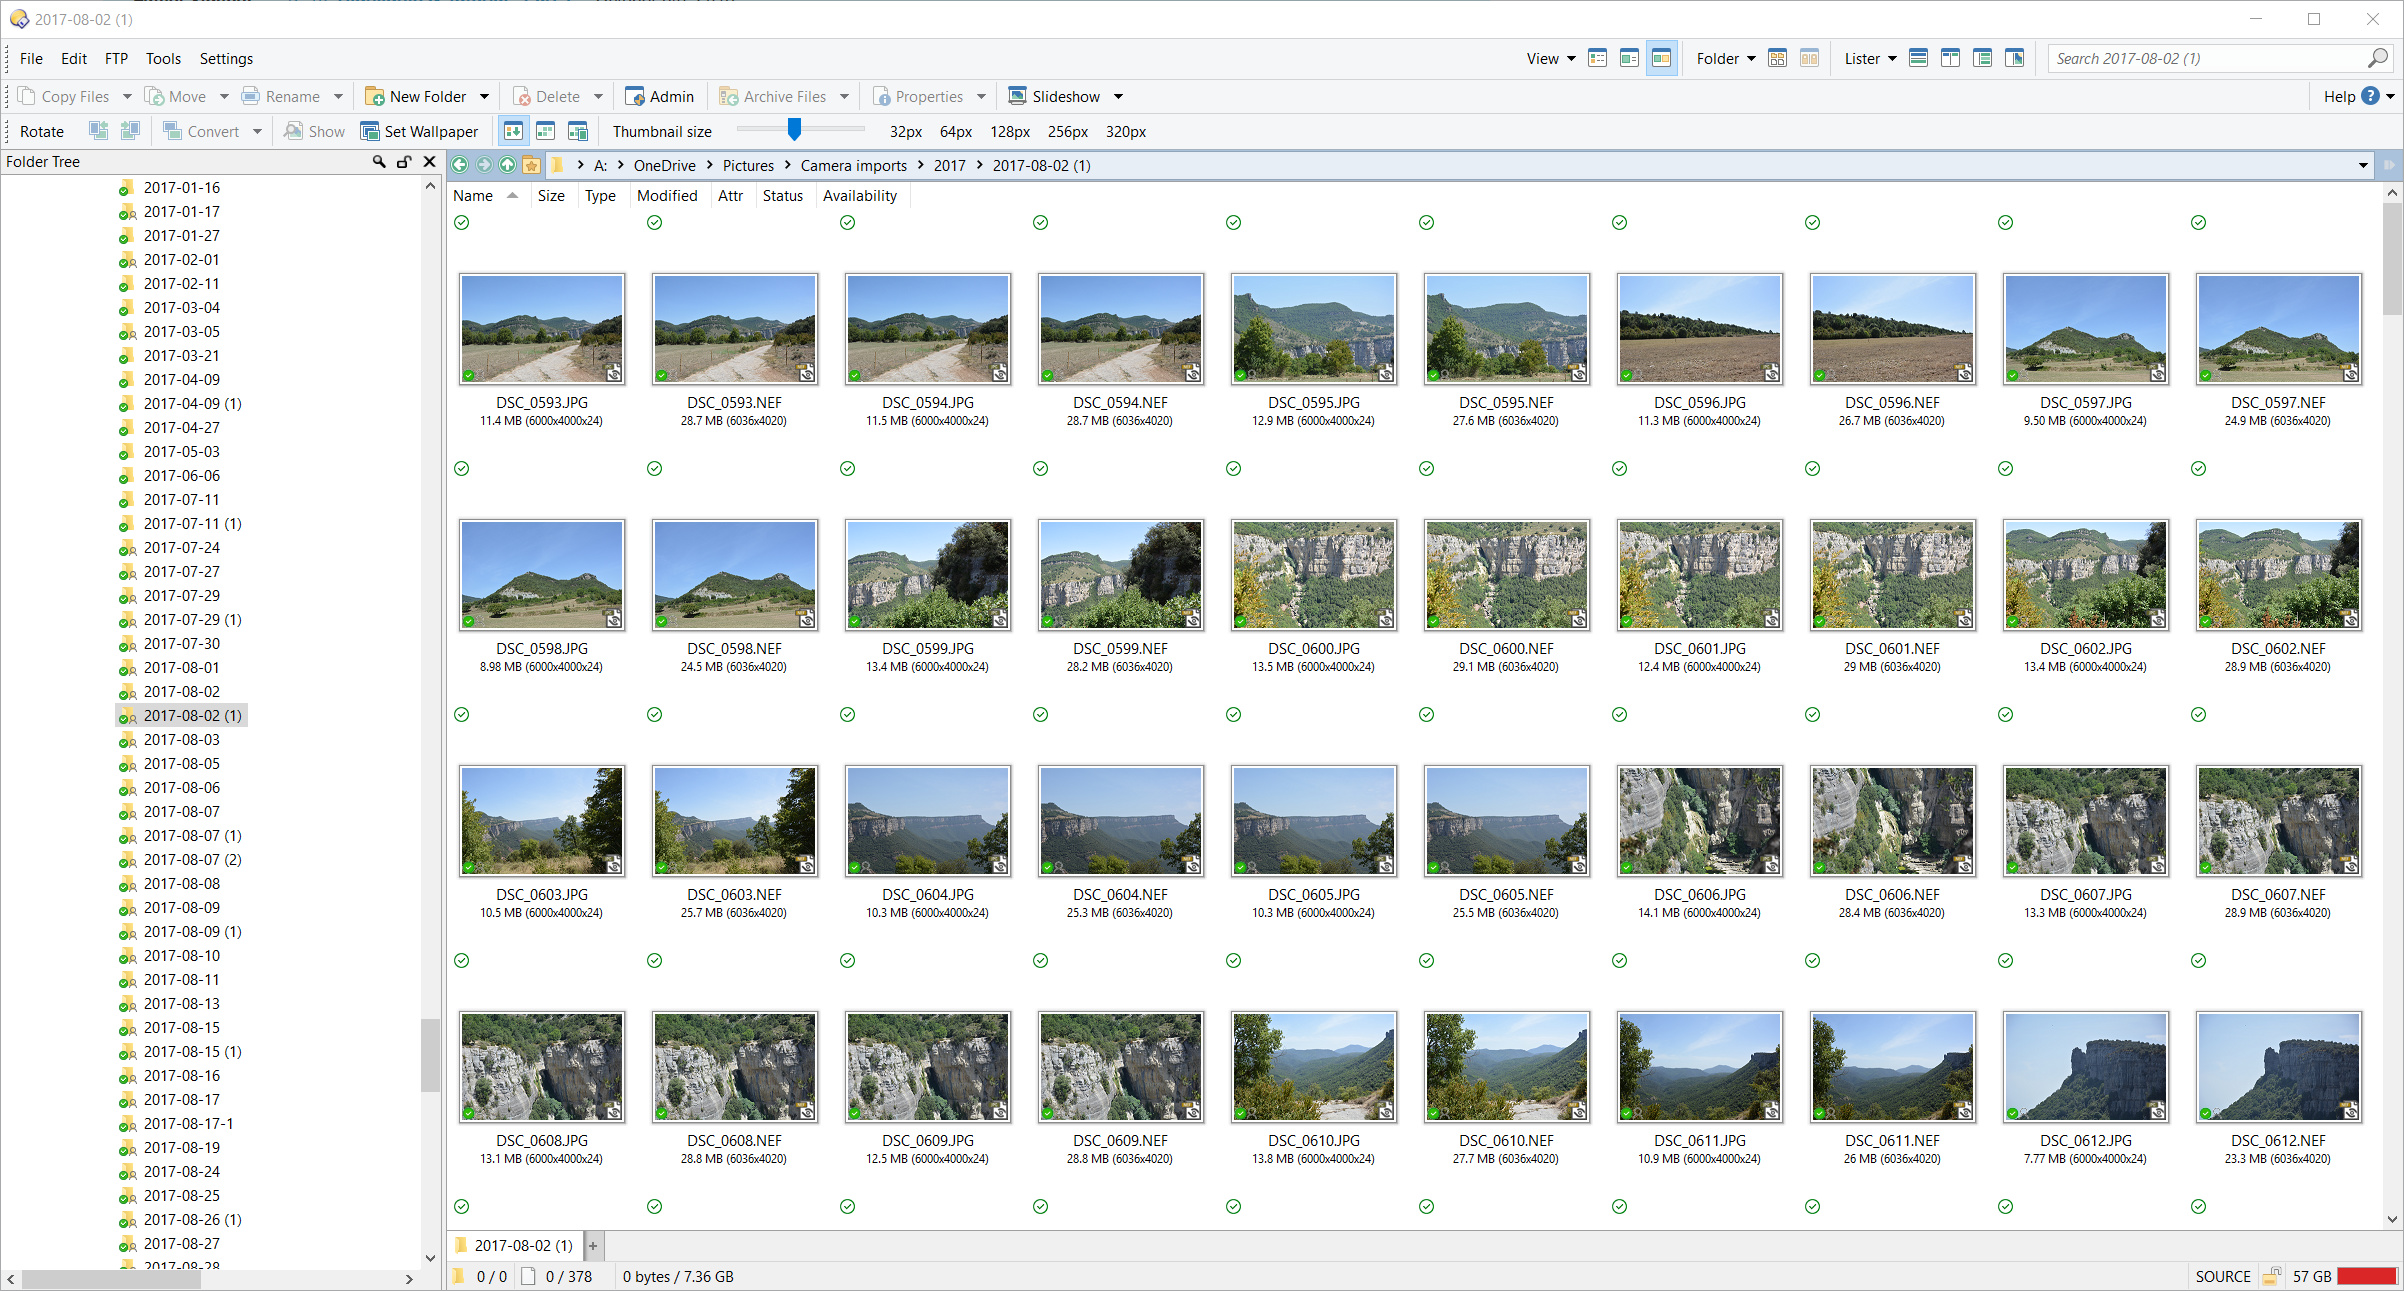
Task: Click the status bar lock icon near SOURCE
Action: [2271, 1277]
